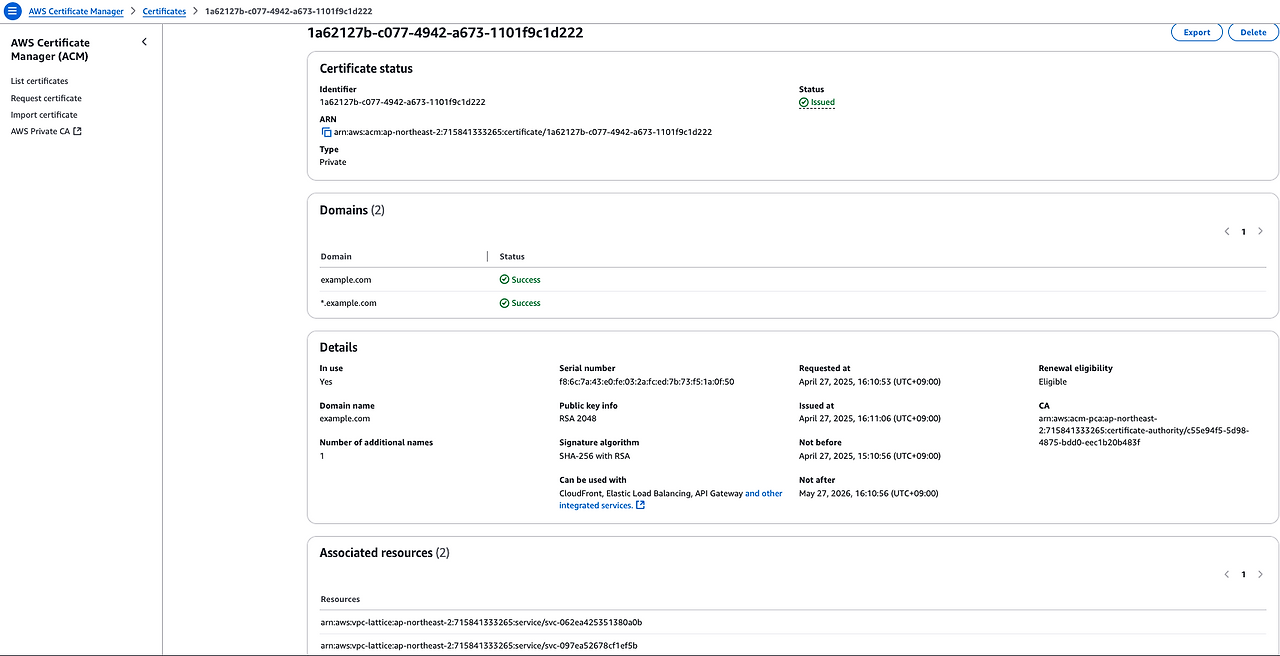Select the Issued at timestamp
The image size is (1280, 656).
[x=869, y=419]
